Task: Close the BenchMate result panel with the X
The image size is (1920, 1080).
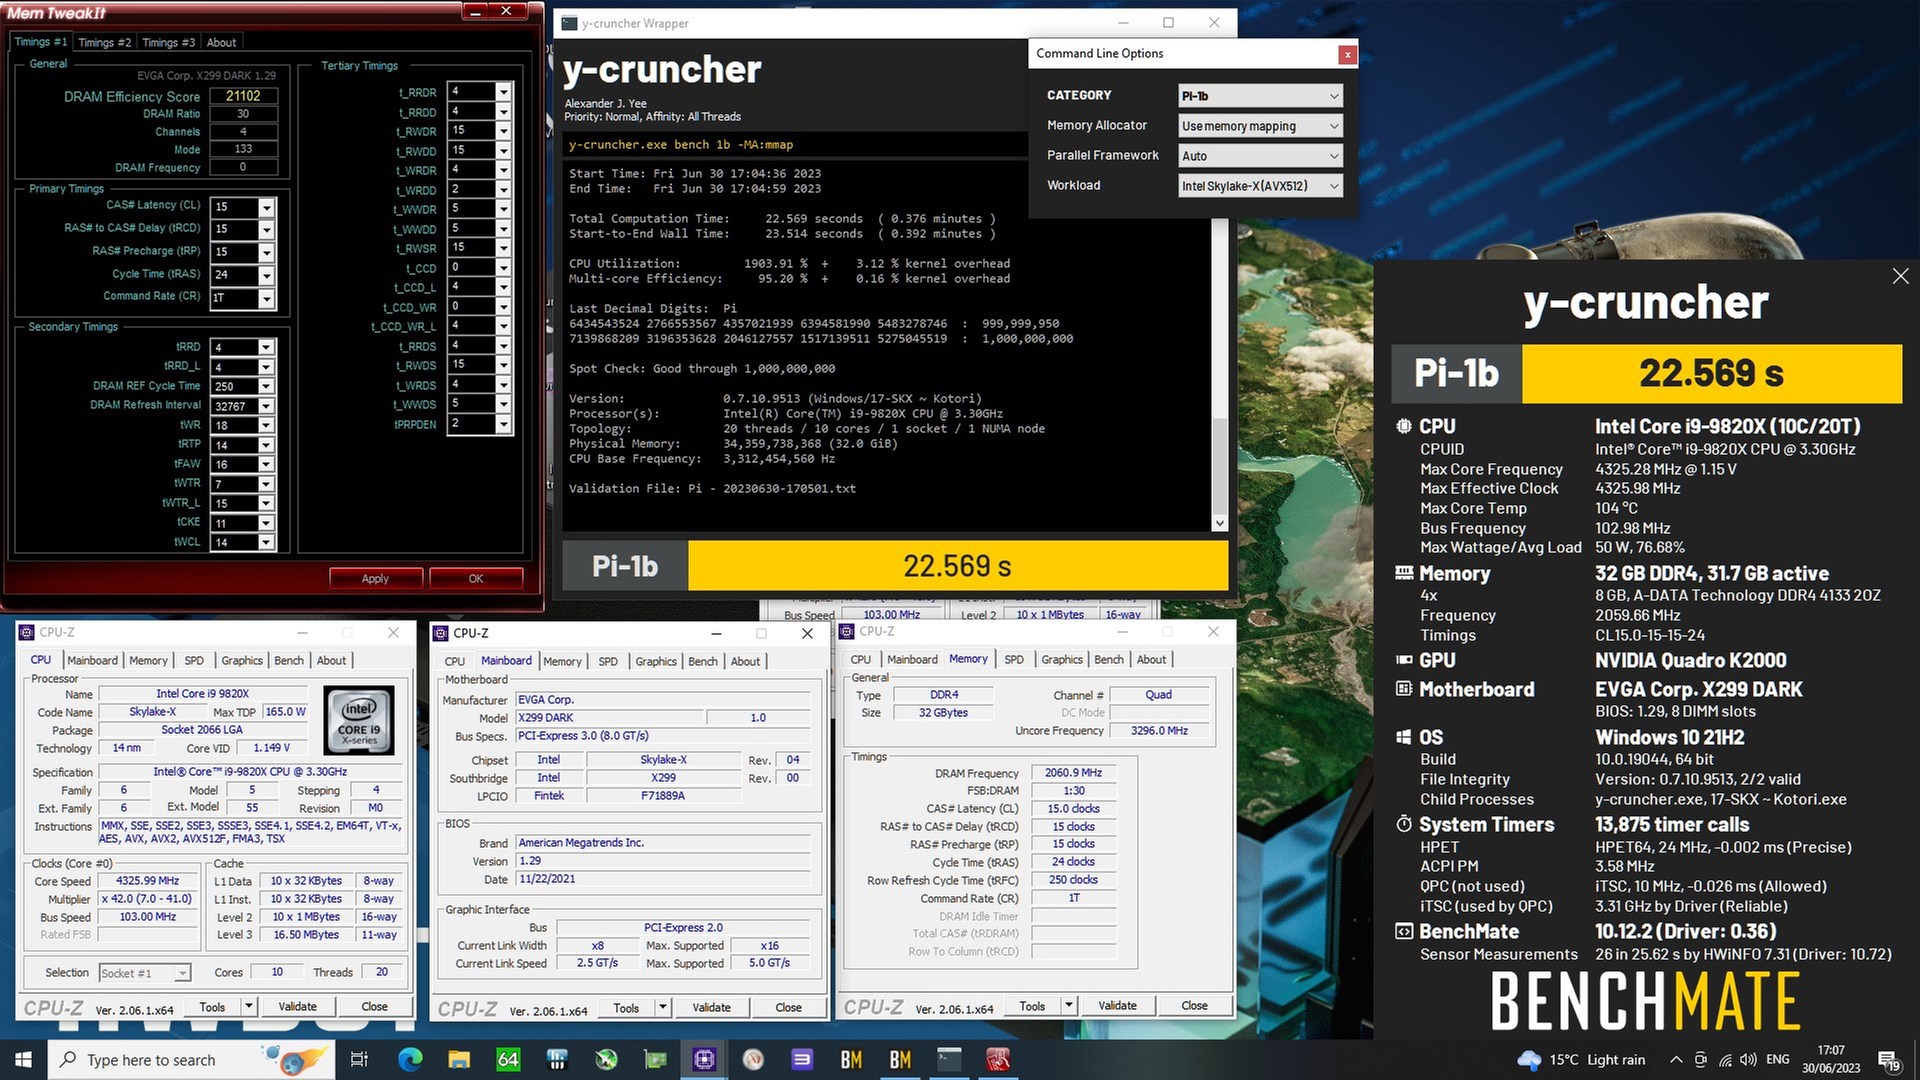Action: pos(1900,276)
